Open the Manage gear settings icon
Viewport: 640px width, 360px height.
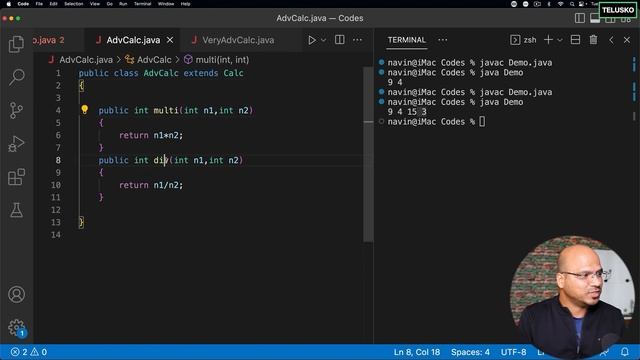pos(16,327)
